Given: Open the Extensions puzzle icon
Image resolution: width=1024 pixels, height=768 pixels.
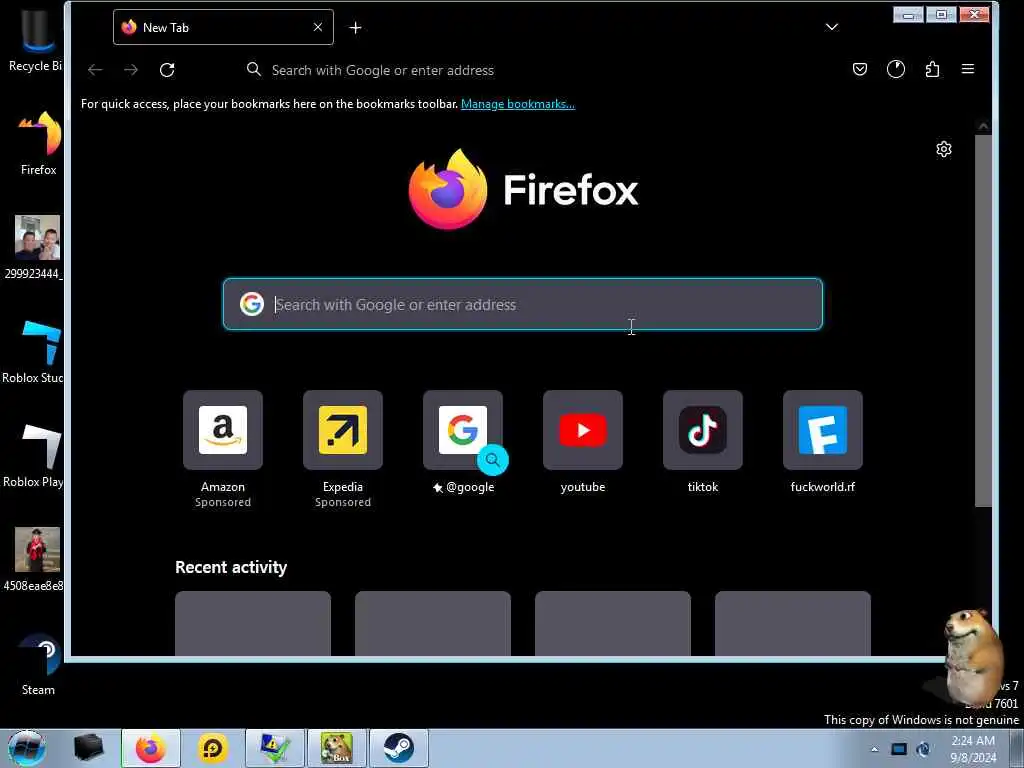Looking at the screenshot, I should point(933,69).
